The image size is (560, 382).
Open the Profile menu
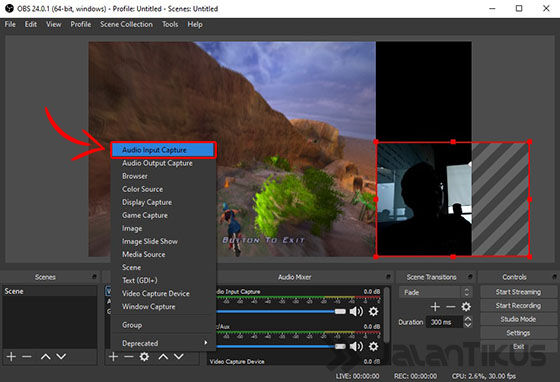81,24
